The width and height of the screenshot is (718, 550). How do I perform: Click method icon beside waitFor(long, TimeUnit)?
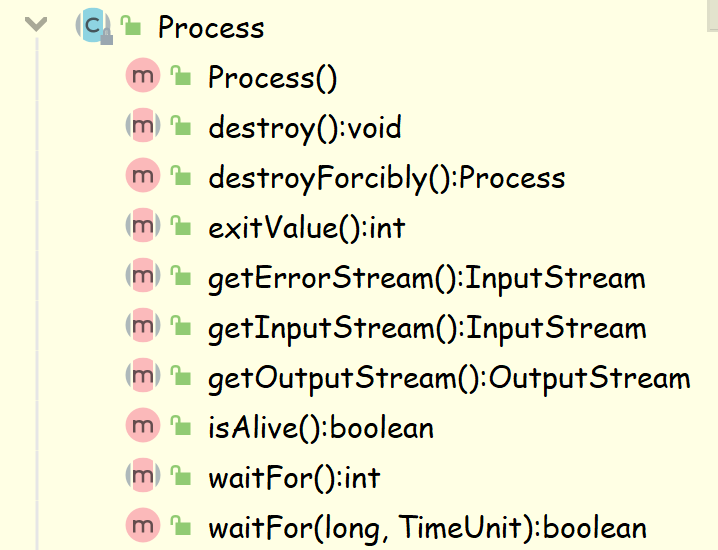[143, 526]
